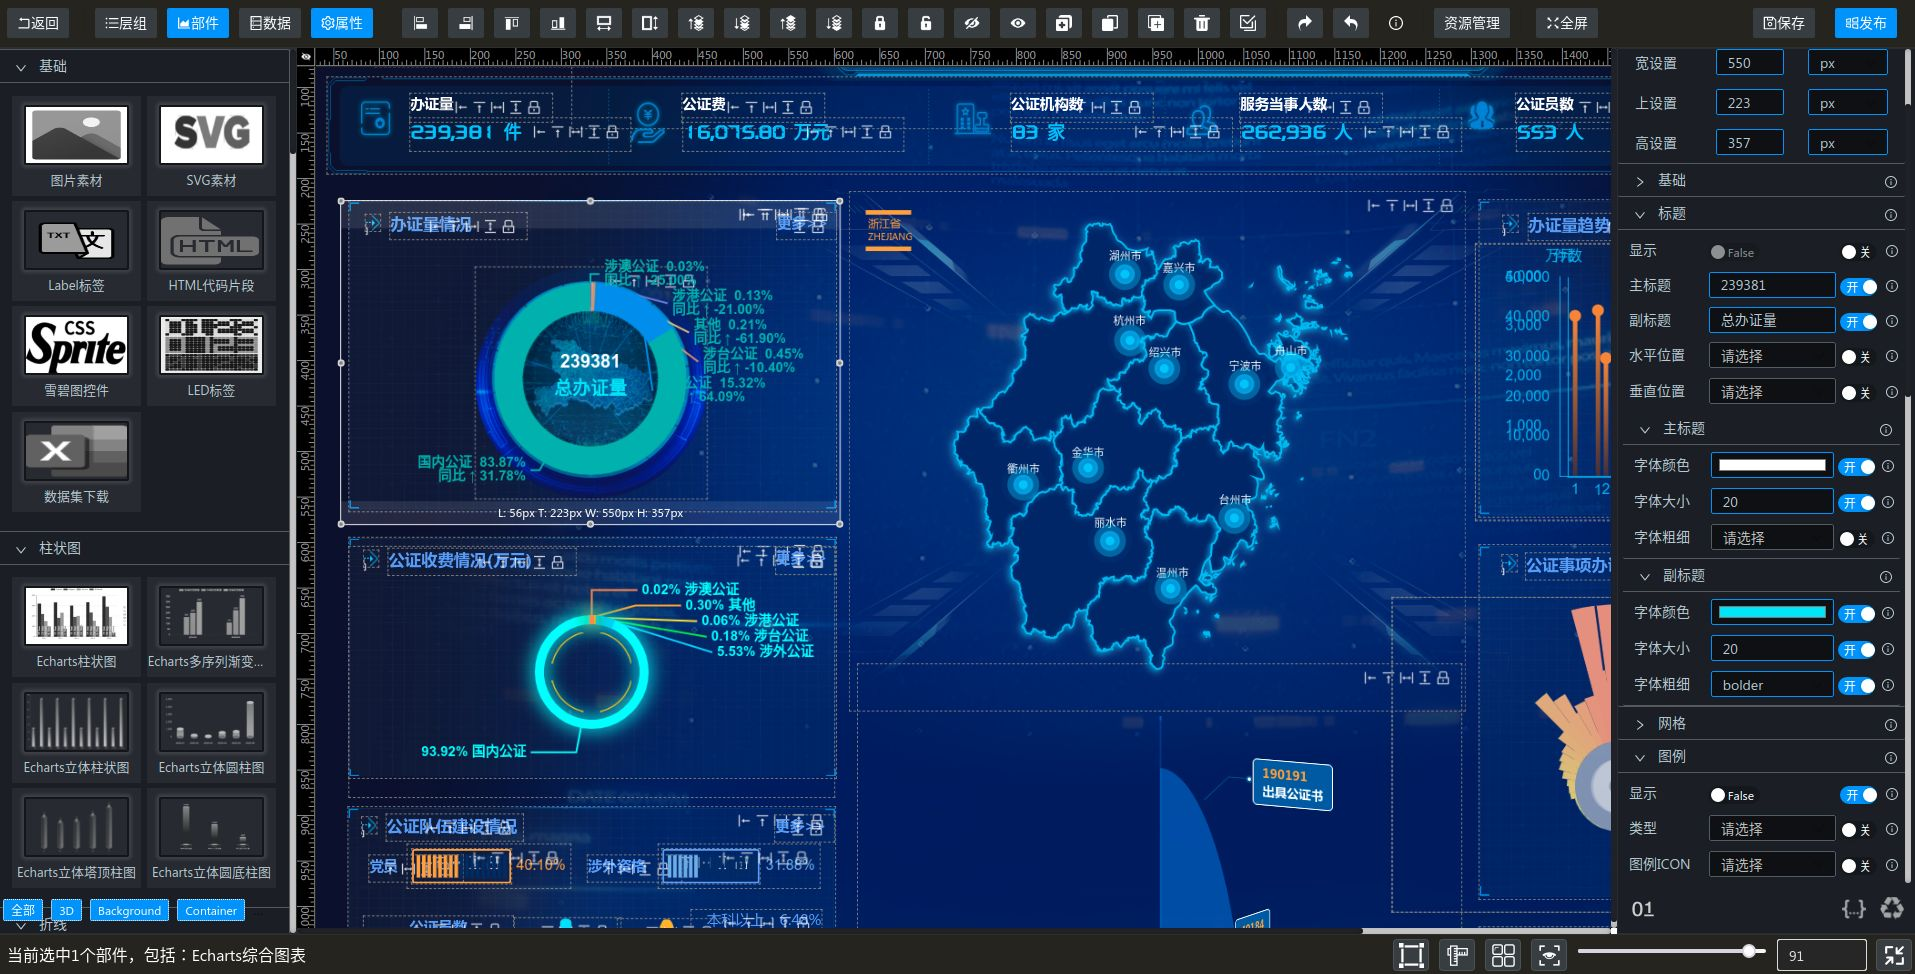Image resolution: width=1915 pixels, height=974 pixels.
Task: Click the crossed-out eye hide icon
Action: click(x=972, y=23)
